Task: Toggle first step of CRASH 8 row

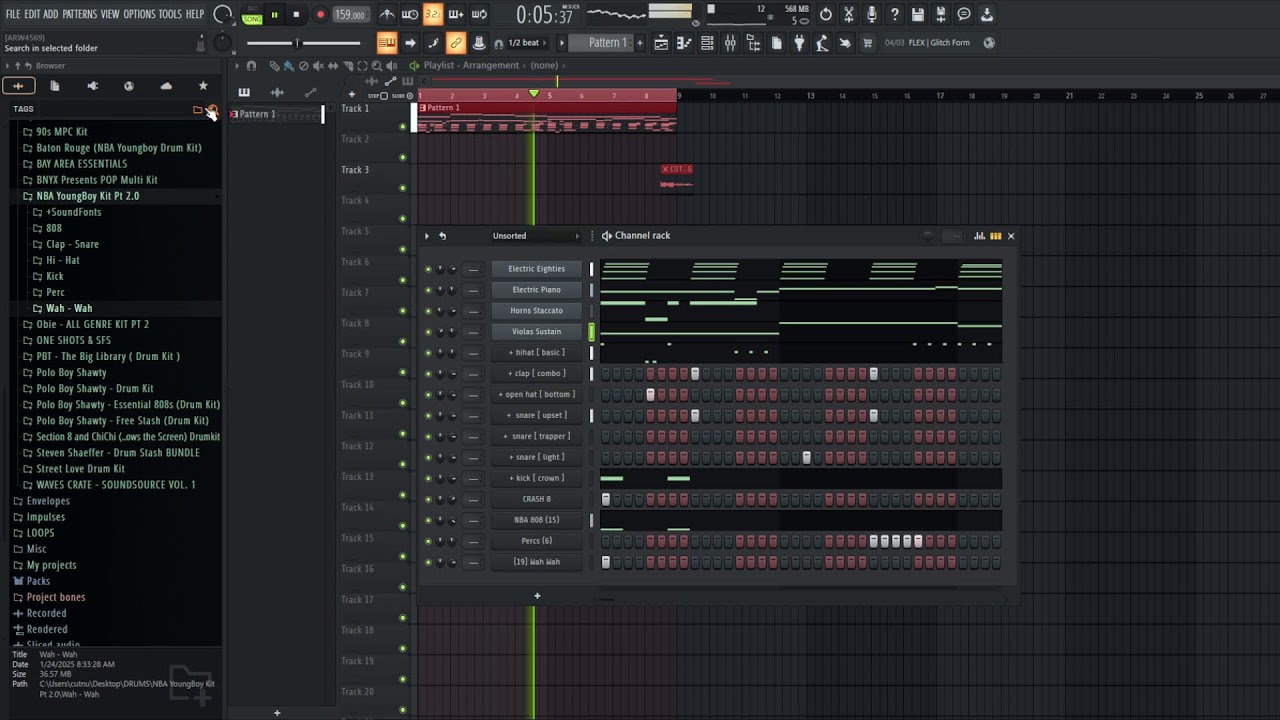Action: click(606, 499)
